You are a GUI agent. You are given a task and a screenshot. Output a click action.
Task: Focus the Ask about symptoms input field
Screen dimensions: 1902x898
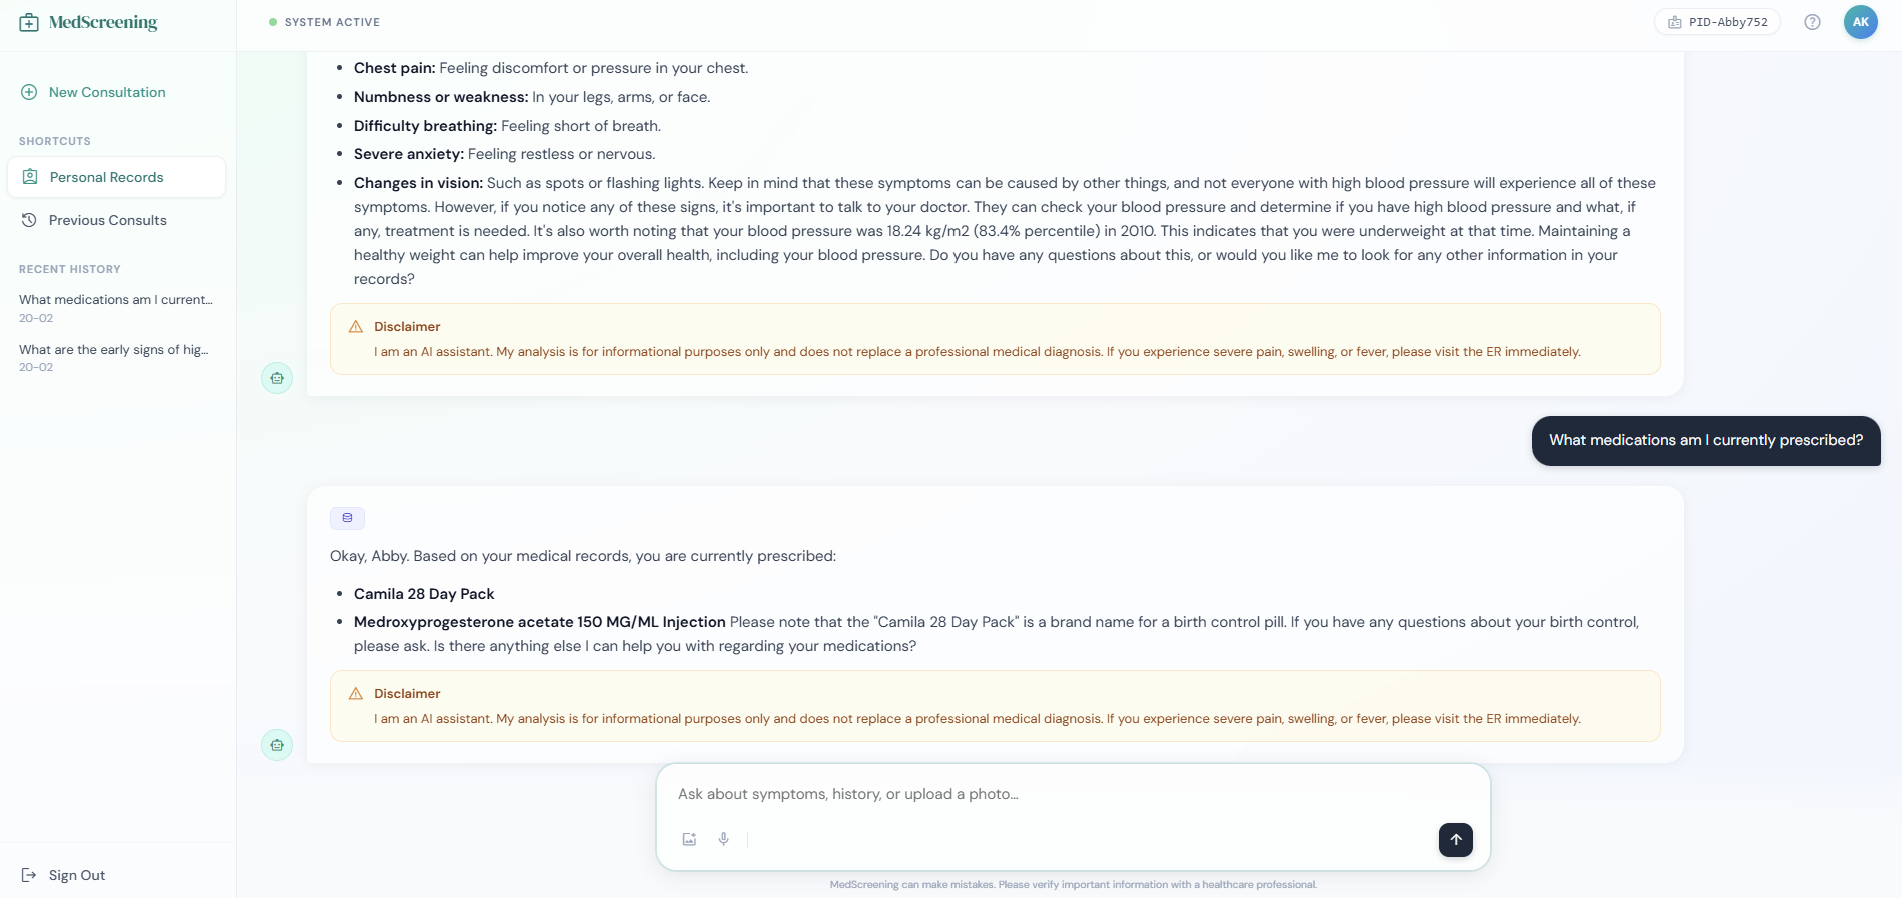point(1073,794)
